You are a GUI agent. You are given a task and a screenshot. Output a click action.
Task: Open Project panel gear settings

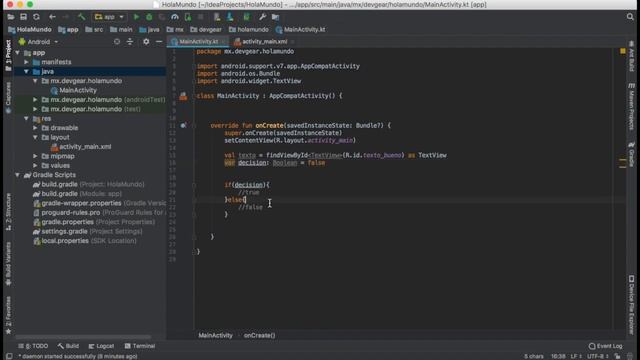146,42
